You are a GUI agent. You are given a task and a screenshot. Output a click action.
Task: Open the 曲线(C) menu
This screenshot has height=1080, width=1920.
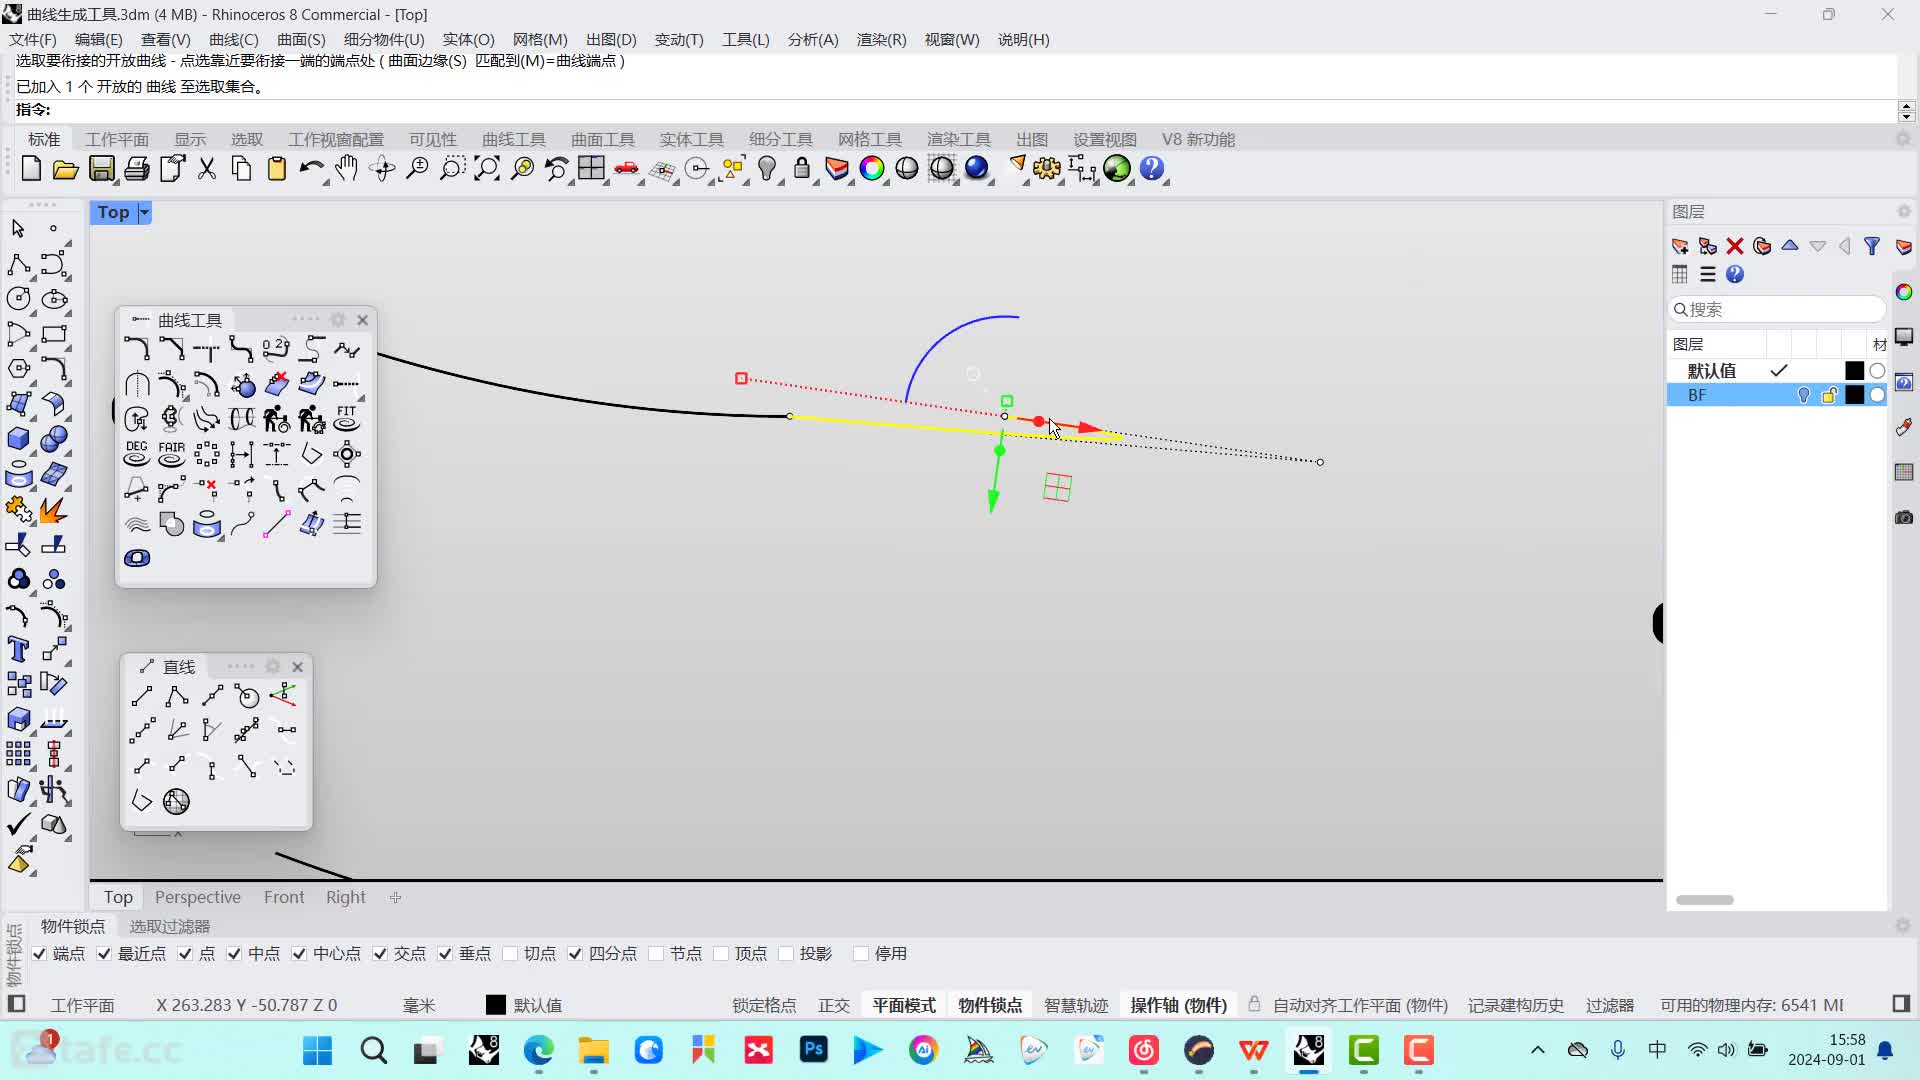(x=233, y=39)
